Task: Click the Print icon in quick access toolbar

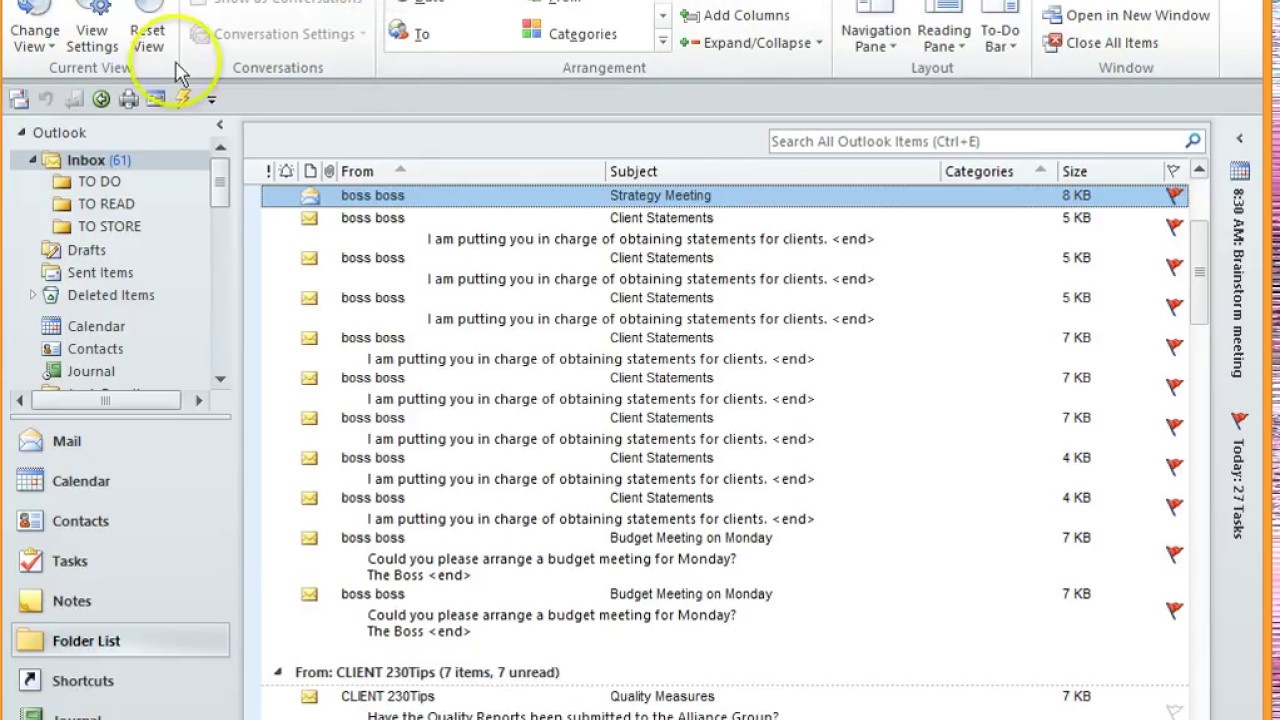Action: [129, 98]
